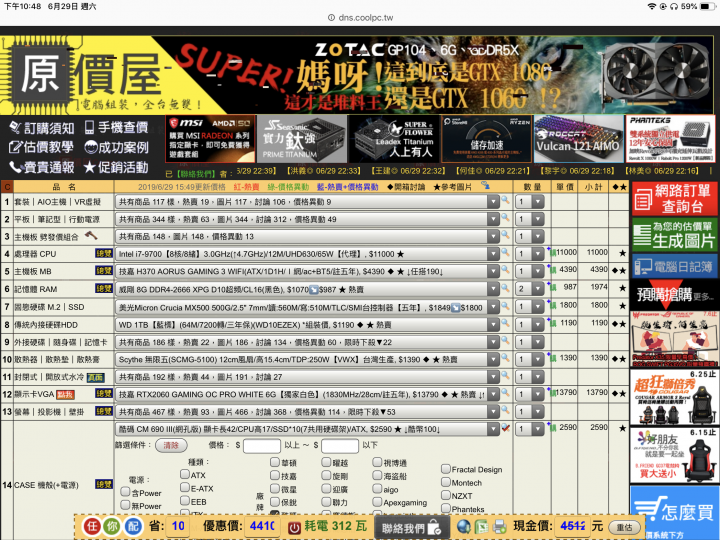Tick the 無Power checkbox
720x540 pixels.
pyautogui.click(x=125, y=505)
